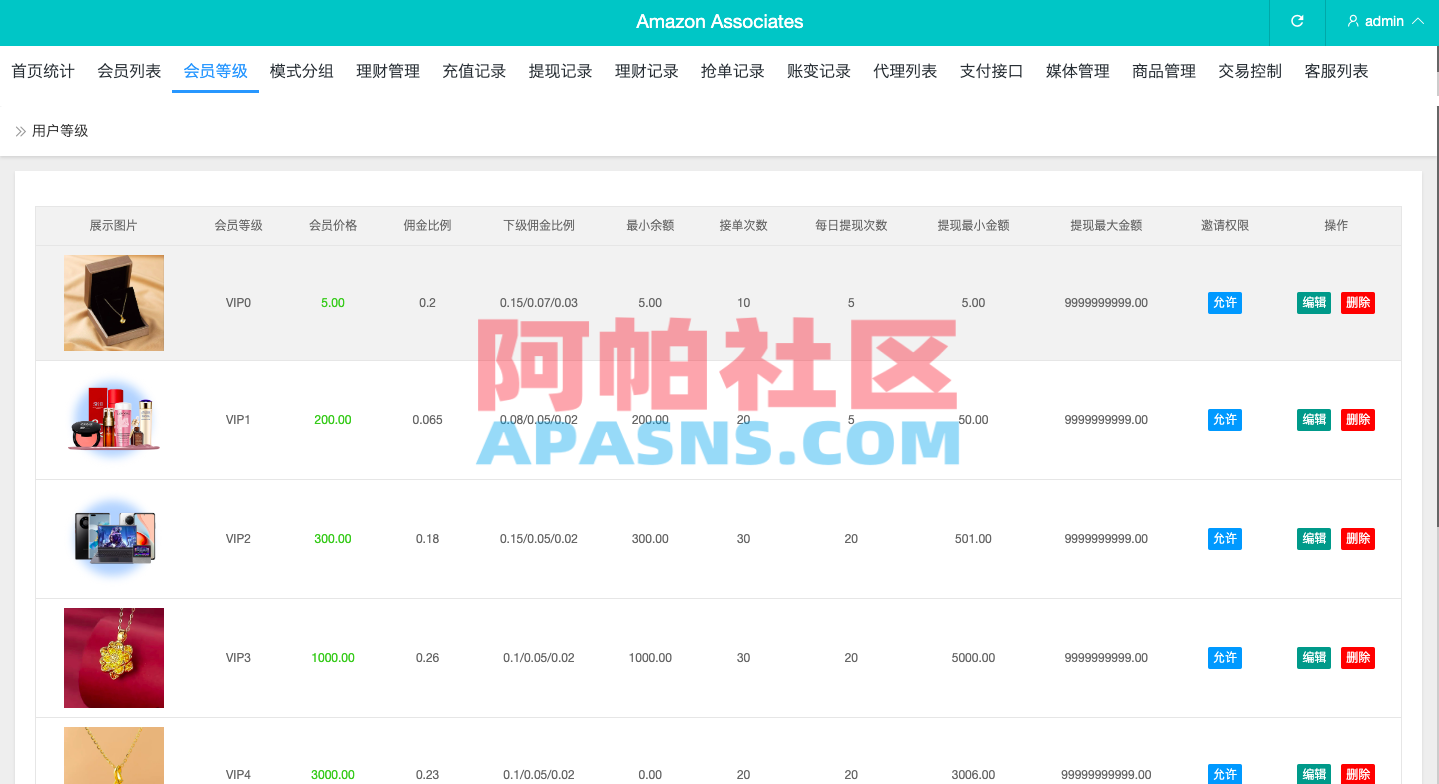This screenshot has width=1439, height=784.
Task: Click the VIP2 phones thumbnail
Action: click(x=114, y=539)
